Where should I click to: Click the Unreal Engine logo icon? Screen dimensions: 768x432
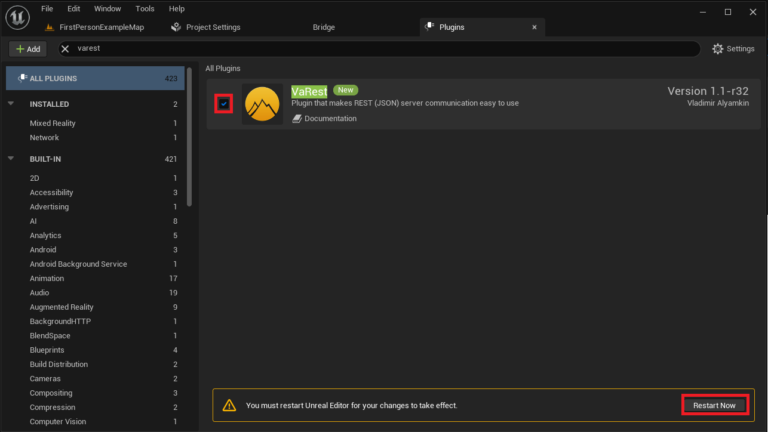coord(18,17)
